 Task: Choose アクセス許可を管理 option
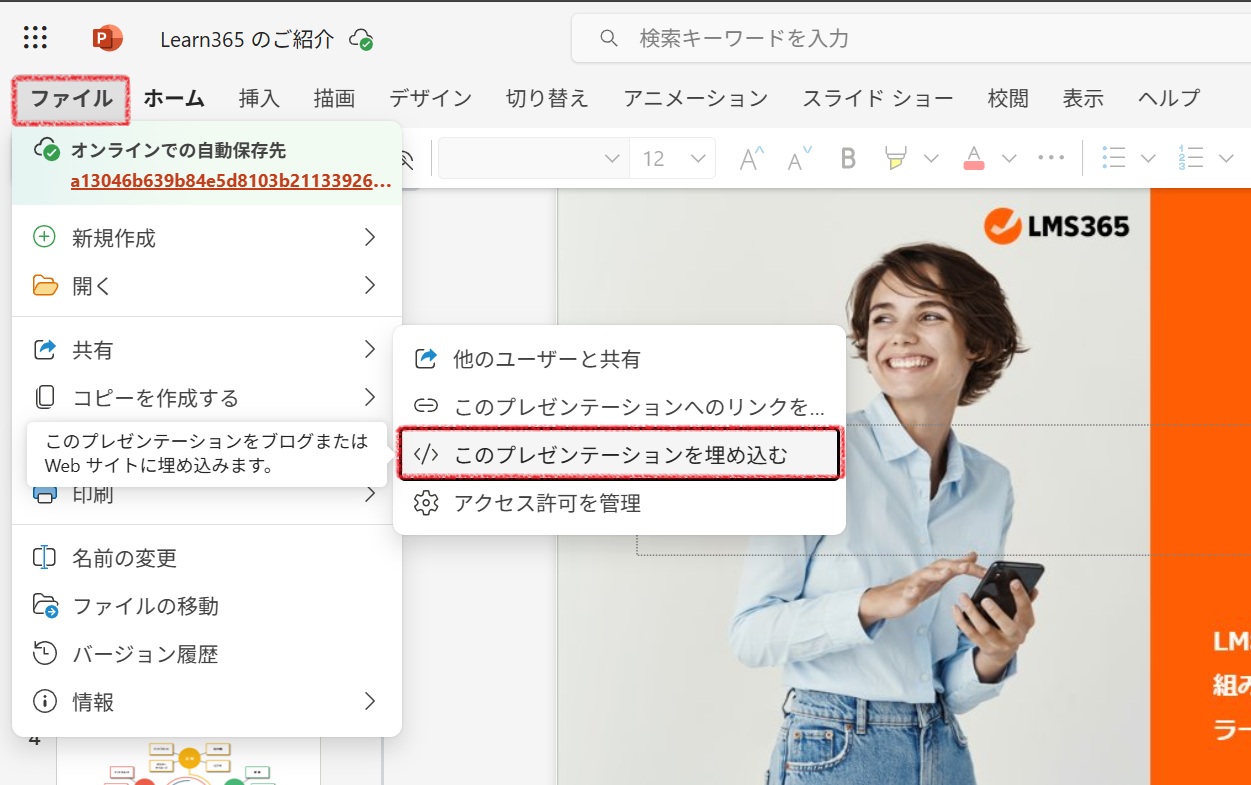[619, 503]
